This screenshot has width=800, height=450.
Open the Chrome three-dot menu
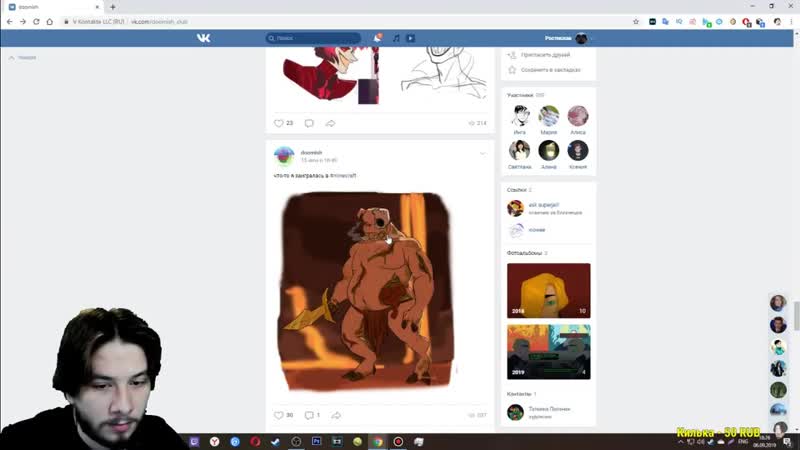click(x=791, y=21)
